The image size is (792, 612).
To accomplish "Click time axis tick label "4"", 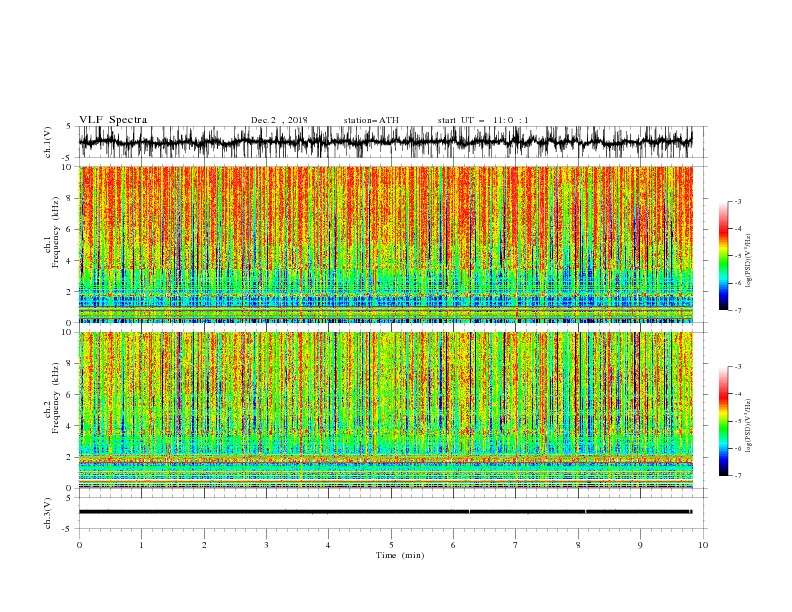I will [328, 545].
